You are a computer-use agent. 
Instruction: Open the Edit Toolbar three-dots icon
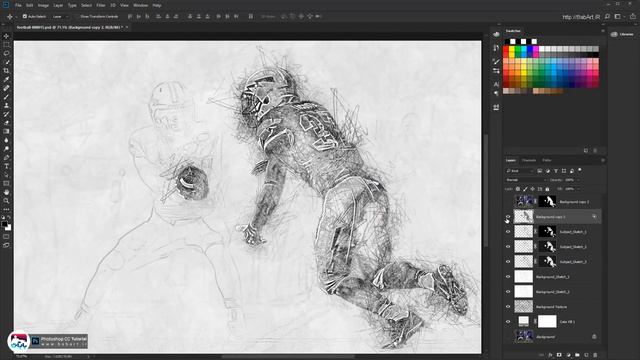click(x=6, y=209)
